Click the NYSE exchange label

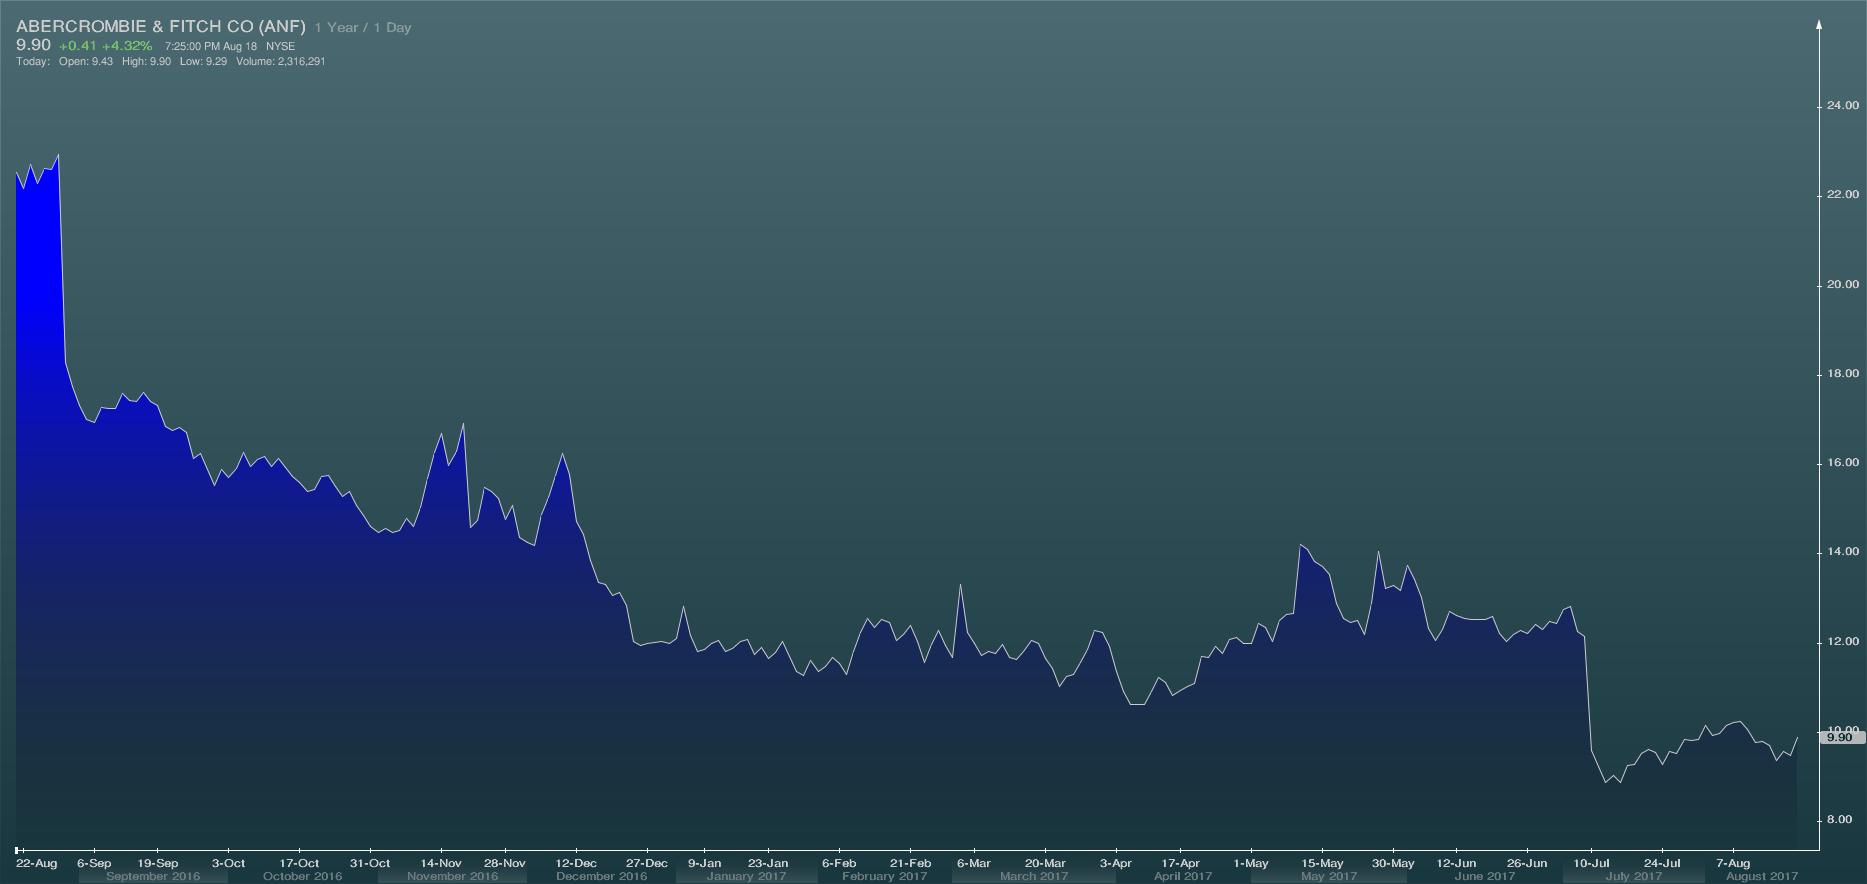click(280, 46)
